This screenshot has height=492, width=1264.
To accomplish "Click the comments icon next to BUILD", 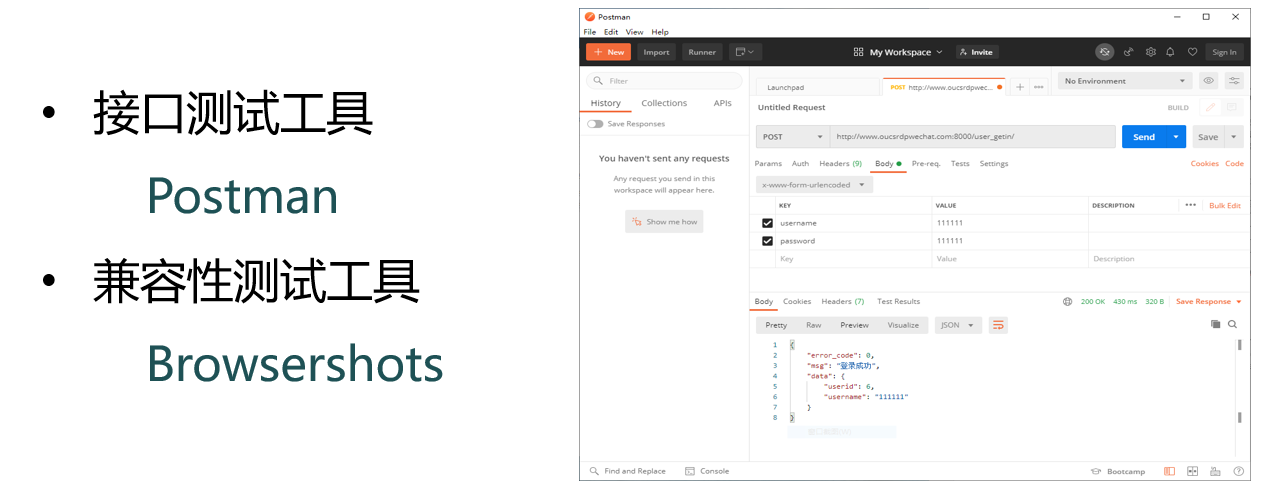I will point(1232,107).
